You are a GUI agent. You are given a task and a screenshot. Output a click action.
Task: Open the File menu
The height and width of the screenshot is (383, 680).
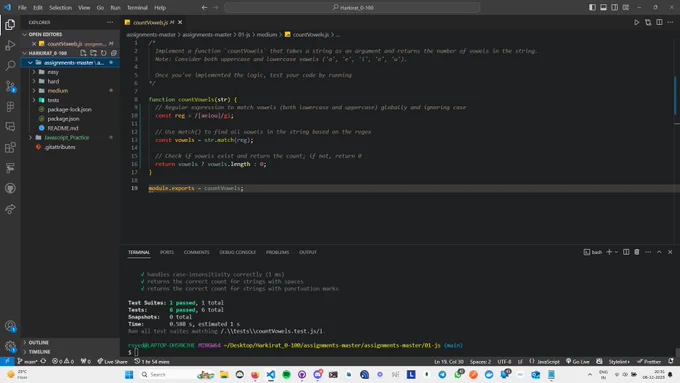(22, 7)
